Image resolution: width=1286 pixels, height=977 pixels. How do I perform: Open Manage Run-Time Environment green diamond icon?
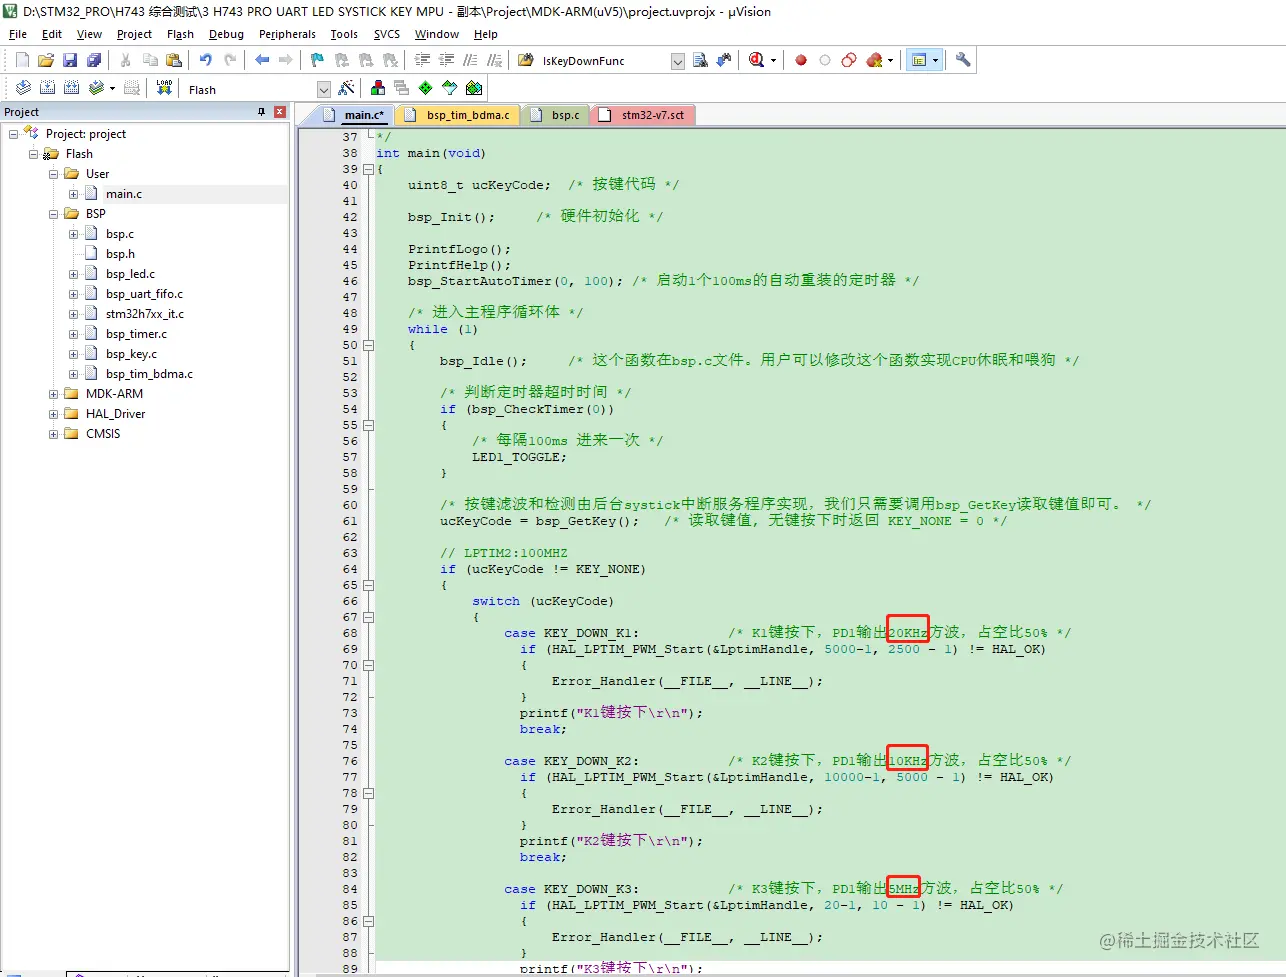click(x=426, y=88)
